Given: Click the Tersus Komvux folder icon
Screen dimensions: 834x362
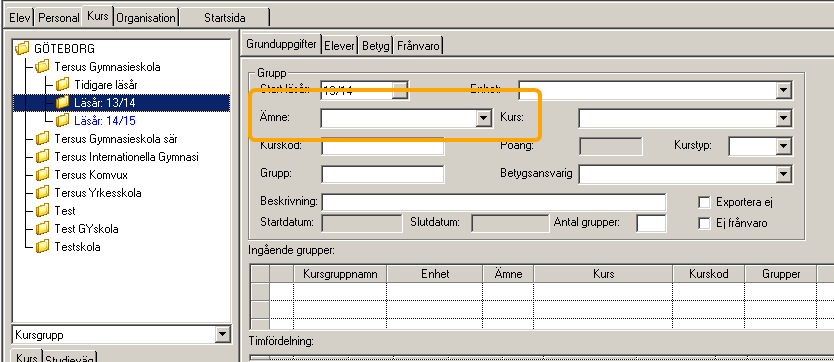Looking at the screenshot, I should (42, 175).
